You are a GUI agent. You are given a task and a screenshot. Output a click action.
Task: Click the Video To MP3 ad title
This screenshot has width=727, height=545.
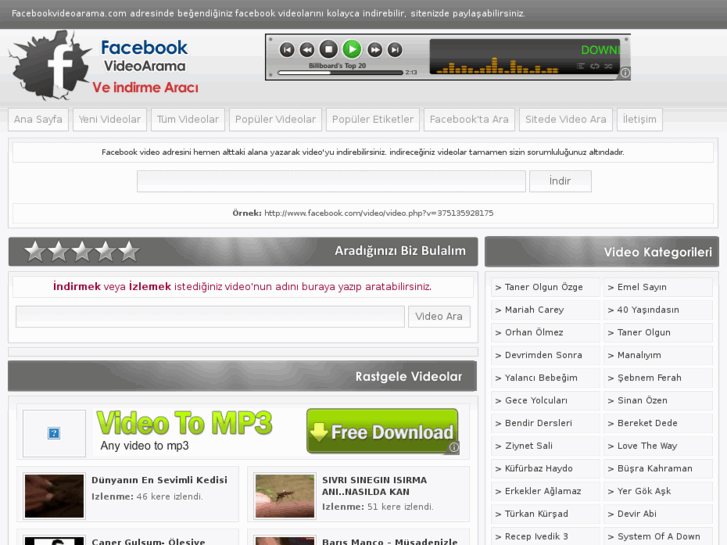pyautogui.click(x=185, y=423)
